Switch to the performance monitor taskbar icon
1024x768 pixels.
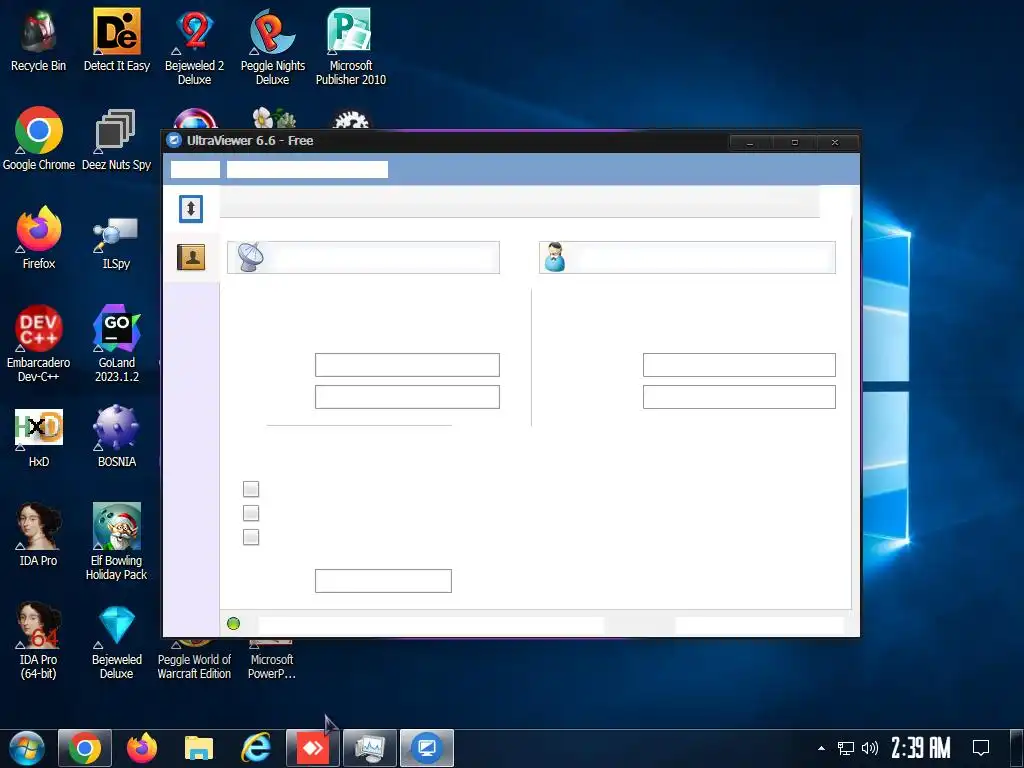coord(370,748)
